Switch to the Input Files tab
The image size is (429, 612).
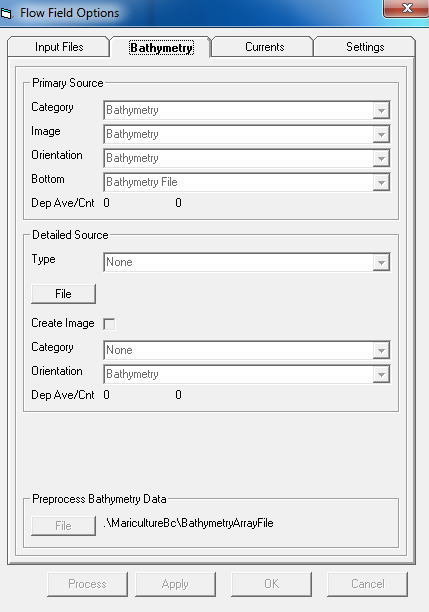coord(59,47)
